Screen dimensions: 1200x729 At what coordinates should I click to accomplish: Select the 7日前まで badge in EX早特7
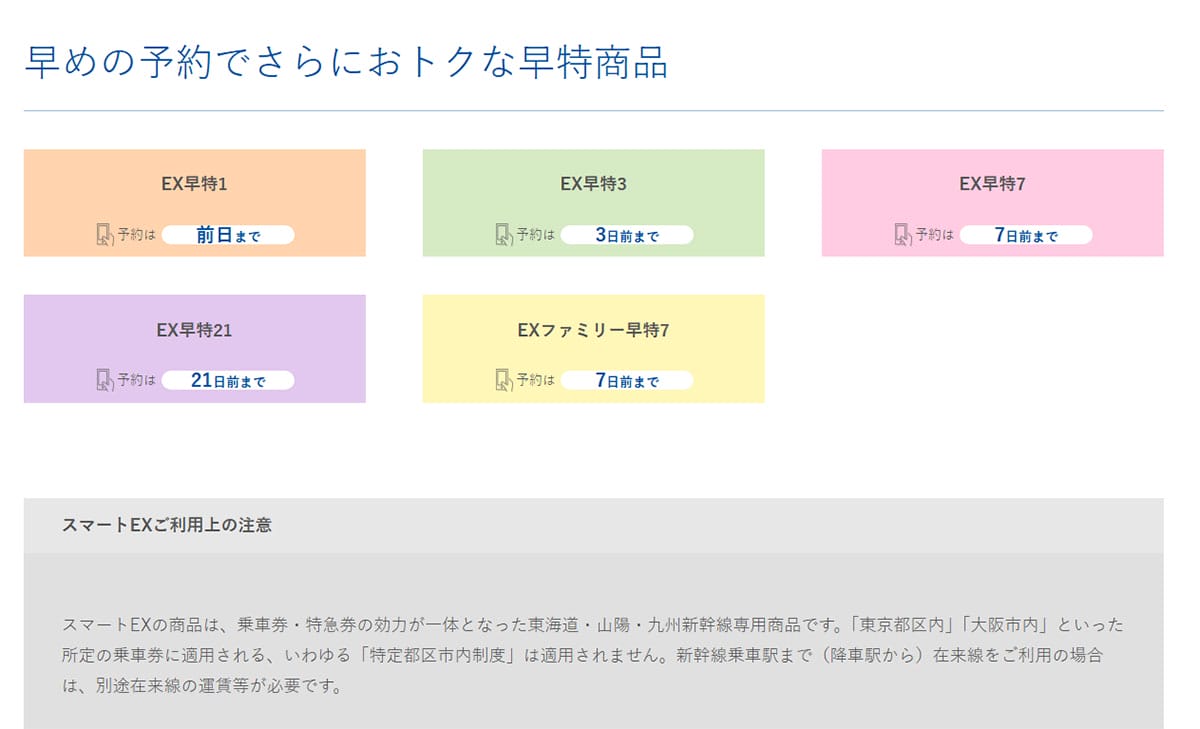click(1026, 235)
